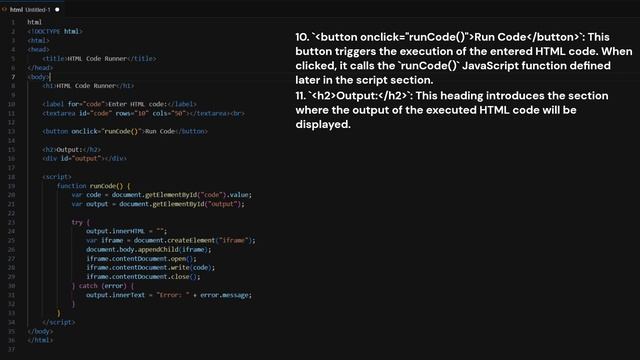Click the highlighted line number 7
640x360 pixels.
tap(13, 77)
